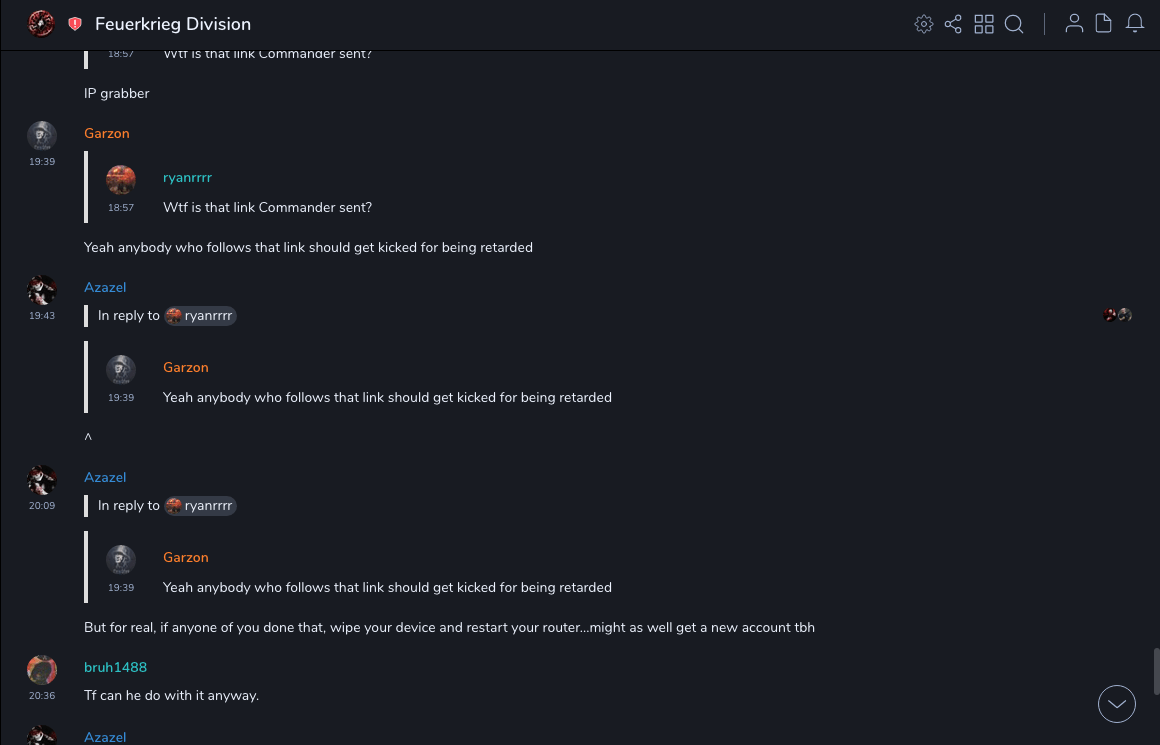Viewport: 1160px width, 745px height.
Task: Click the notifications bell icon
Action: point(1135,24)
